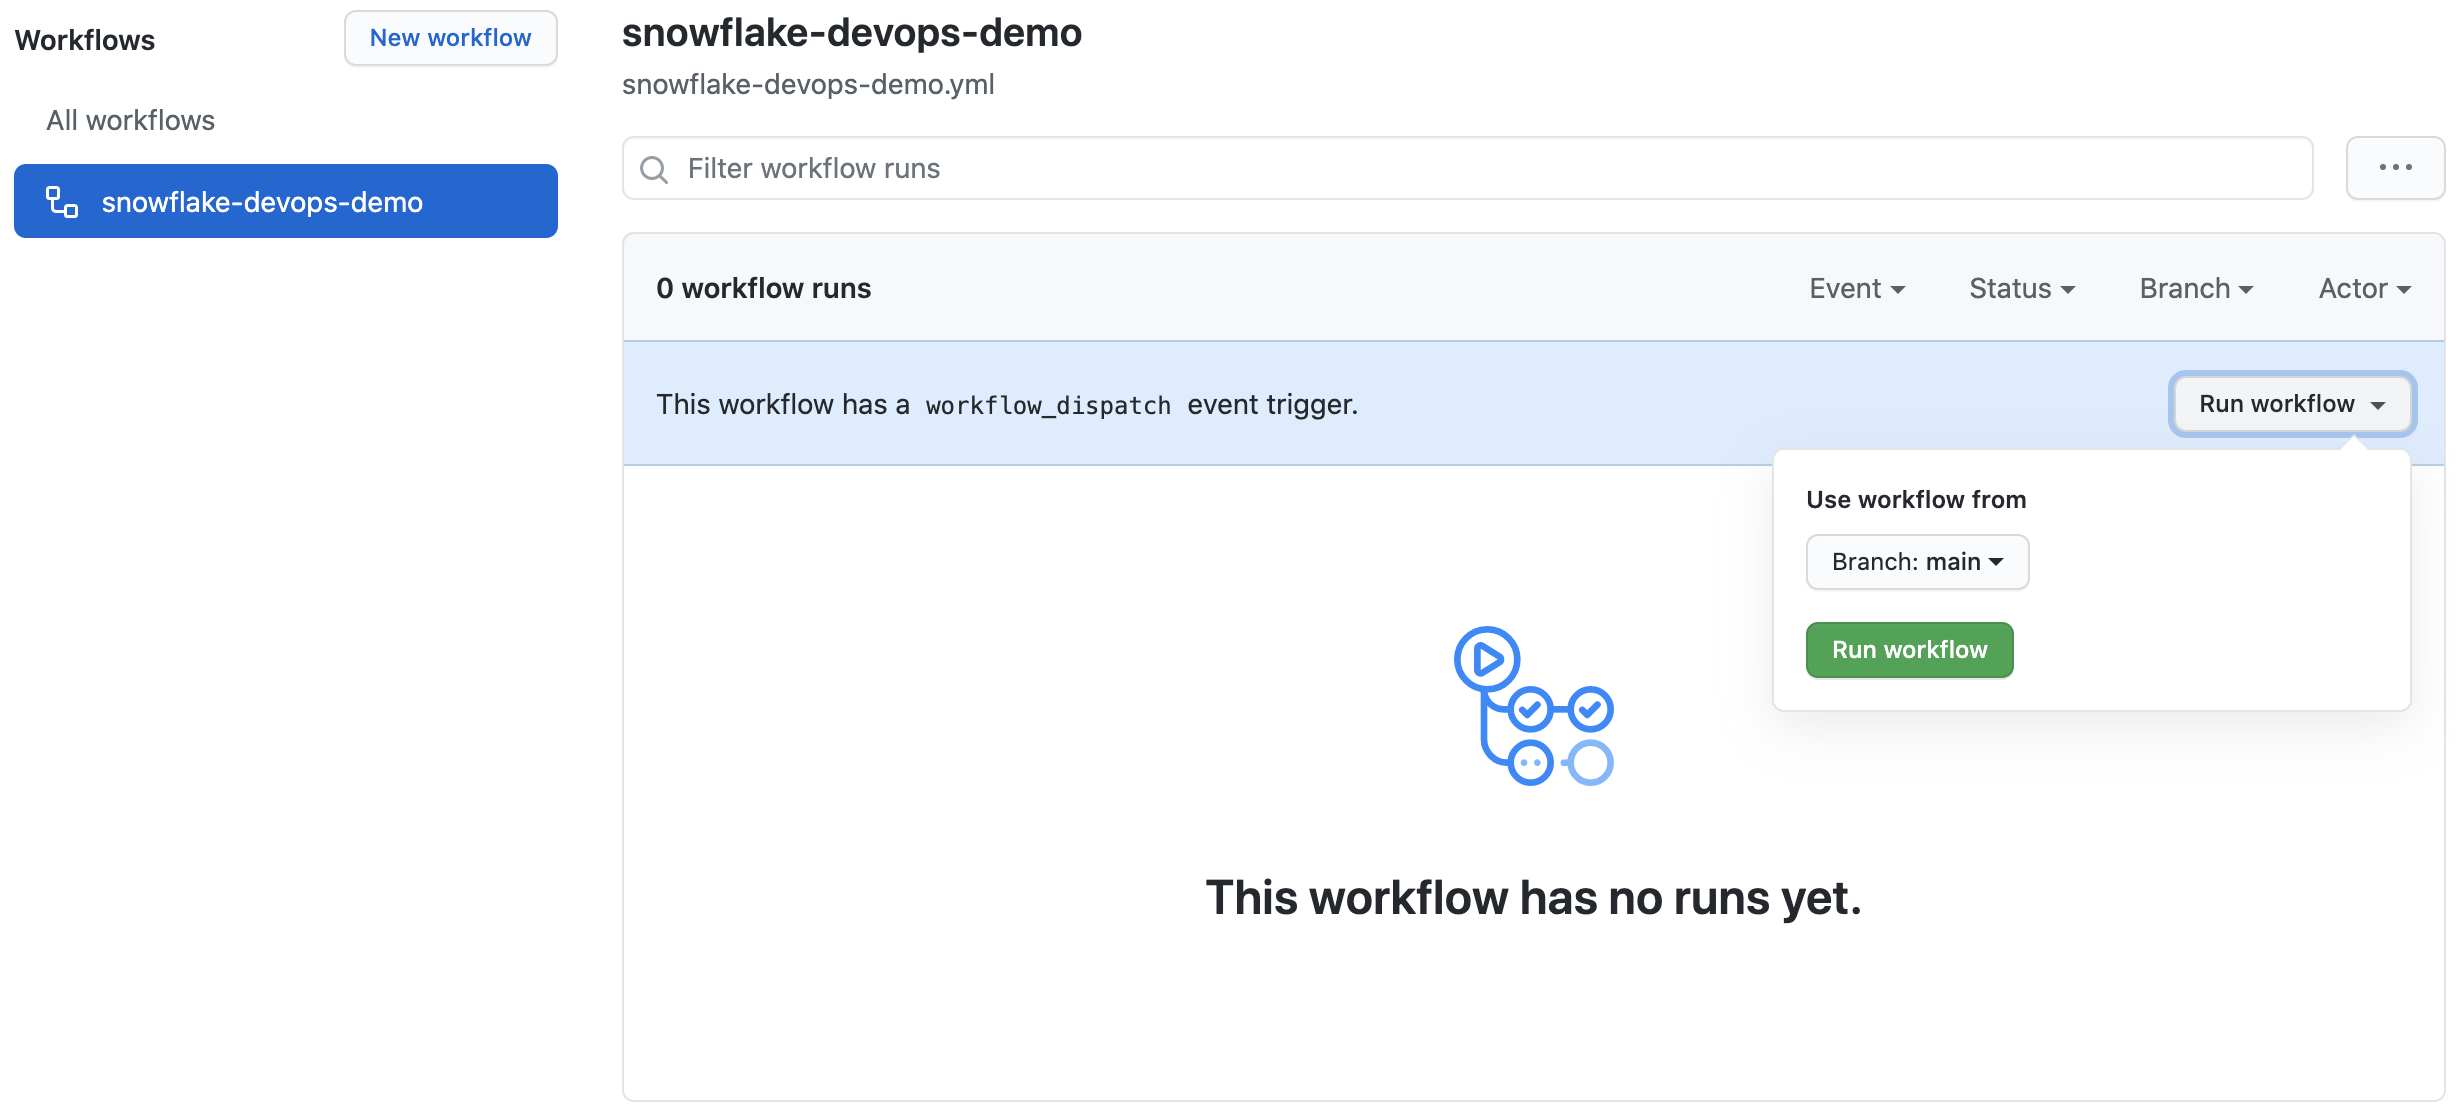Click the caret next to Event filter
Viewport: 2456px width, 1112px height.
[x=1900, y=289]
